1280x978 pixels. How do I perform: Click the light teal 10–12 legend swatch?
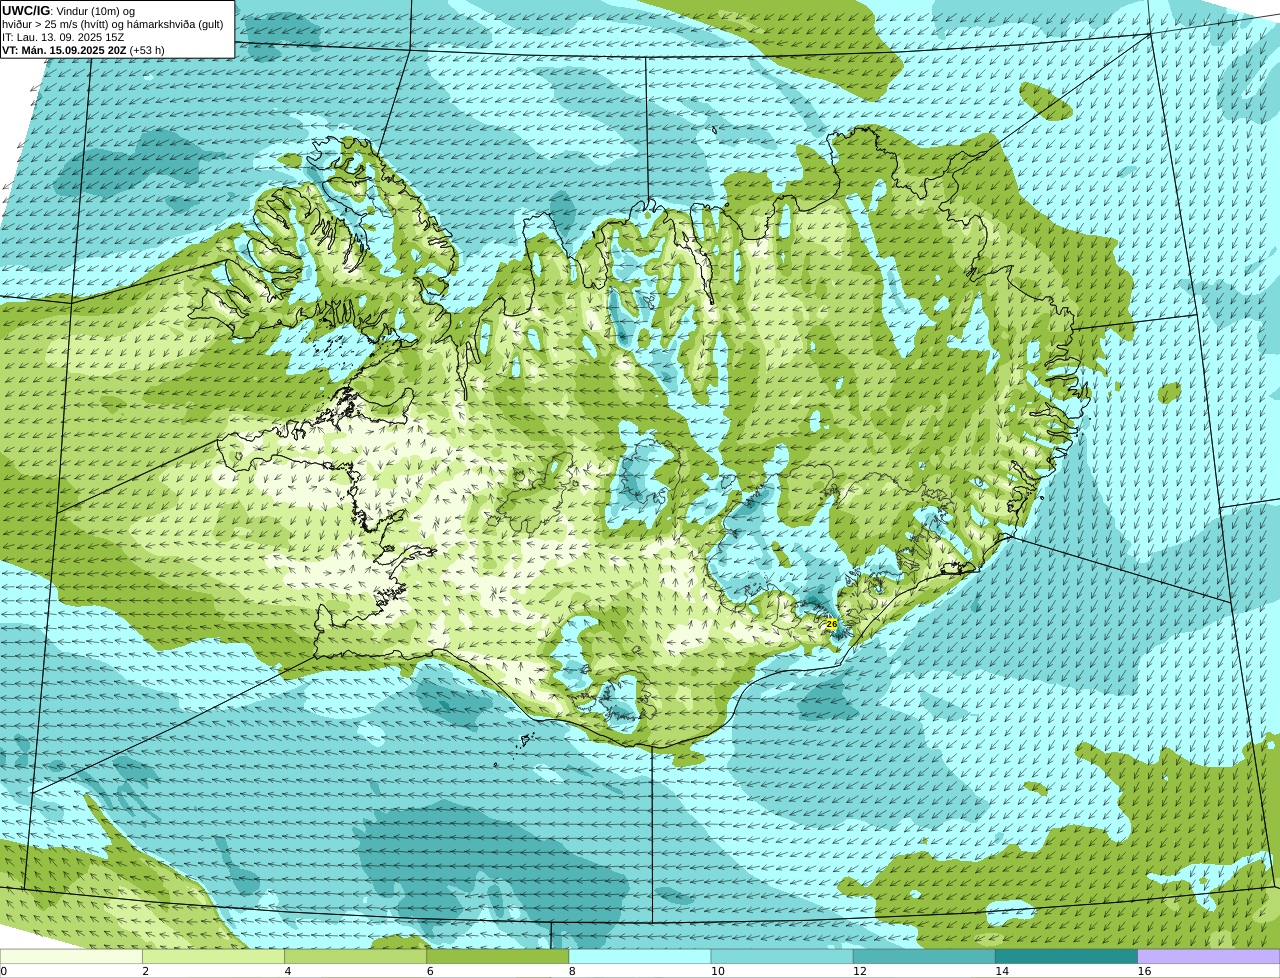click(782, 956)
